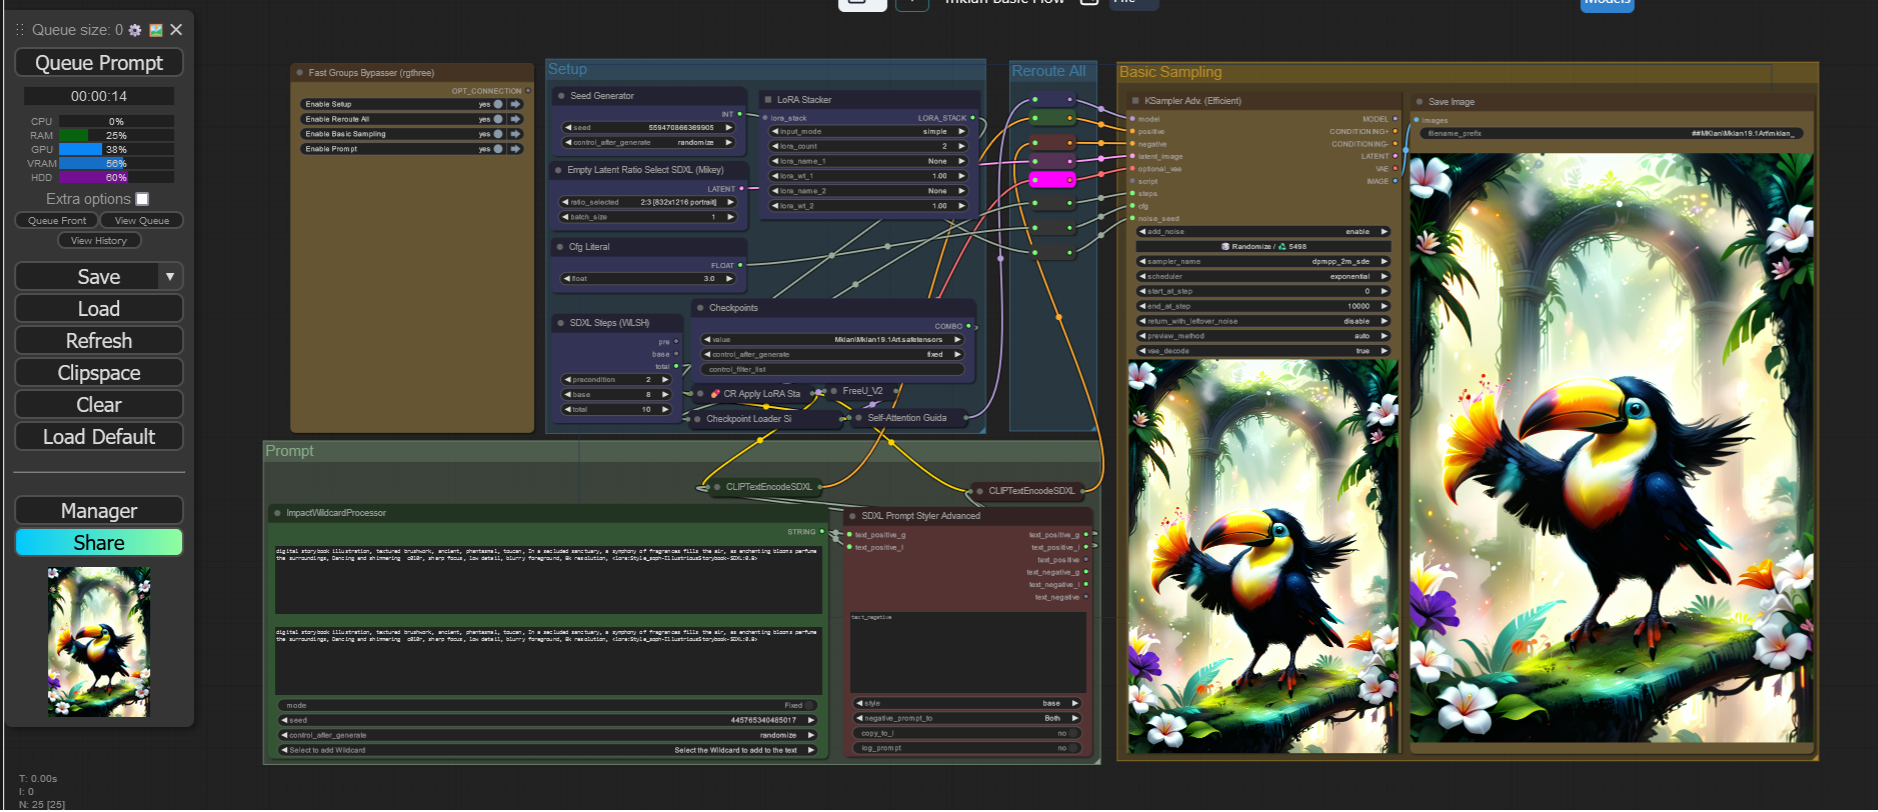Image resolution: width=1878 pixels, height=812 pixels.
Task: Open the ratio_selected dropdown
Action: (x=648, y=202)
